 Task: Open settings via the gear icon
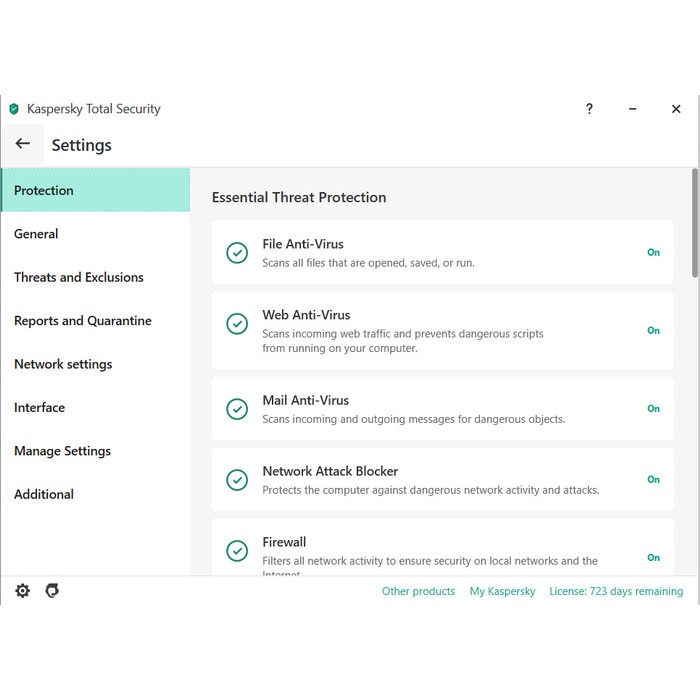[22, 591]
